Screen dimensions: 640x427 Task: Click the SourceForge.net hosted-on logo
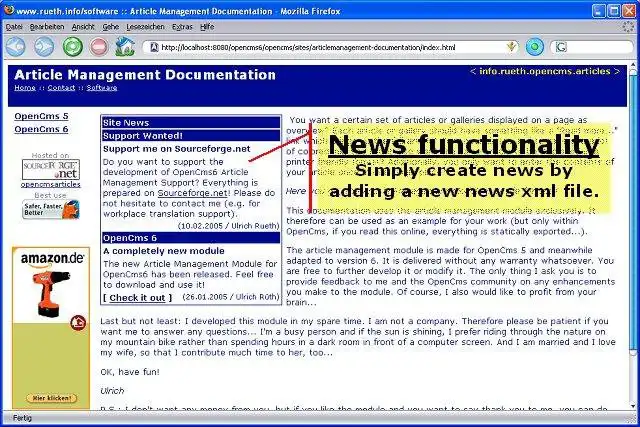pos(51,169)
